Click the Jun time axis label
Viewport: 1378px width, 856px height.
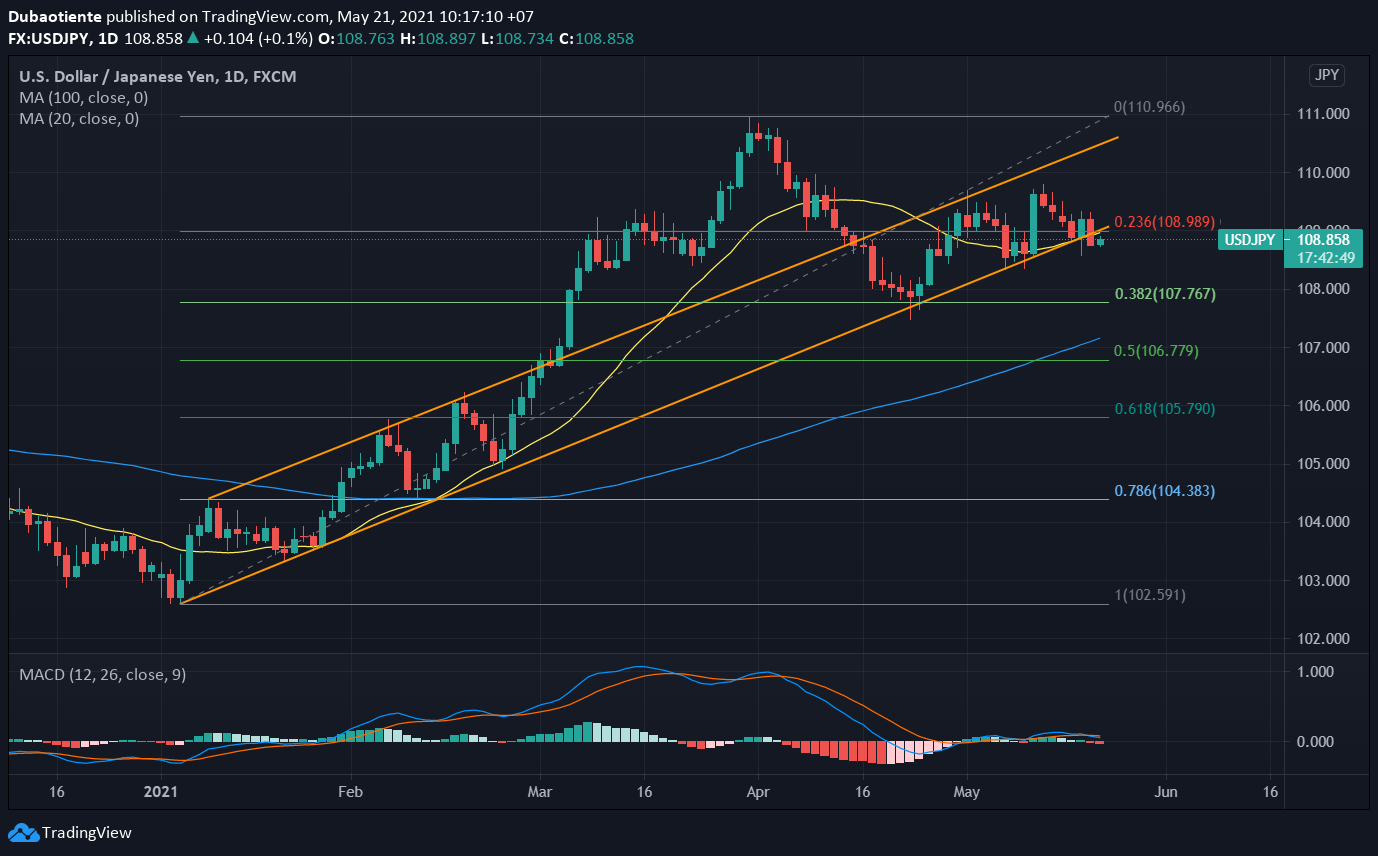1166,790
